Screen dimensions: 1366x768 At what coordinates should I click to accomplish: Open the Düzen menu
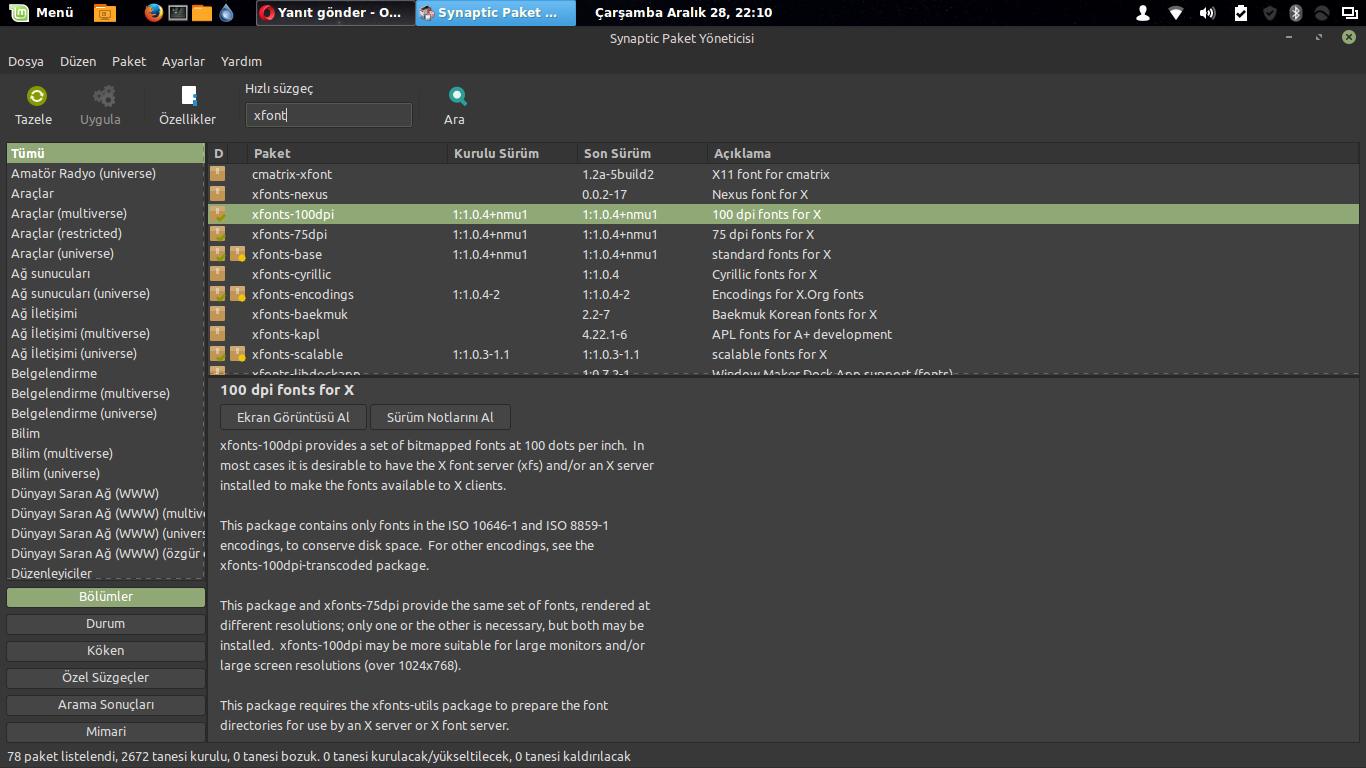click(x=78, y=61)
